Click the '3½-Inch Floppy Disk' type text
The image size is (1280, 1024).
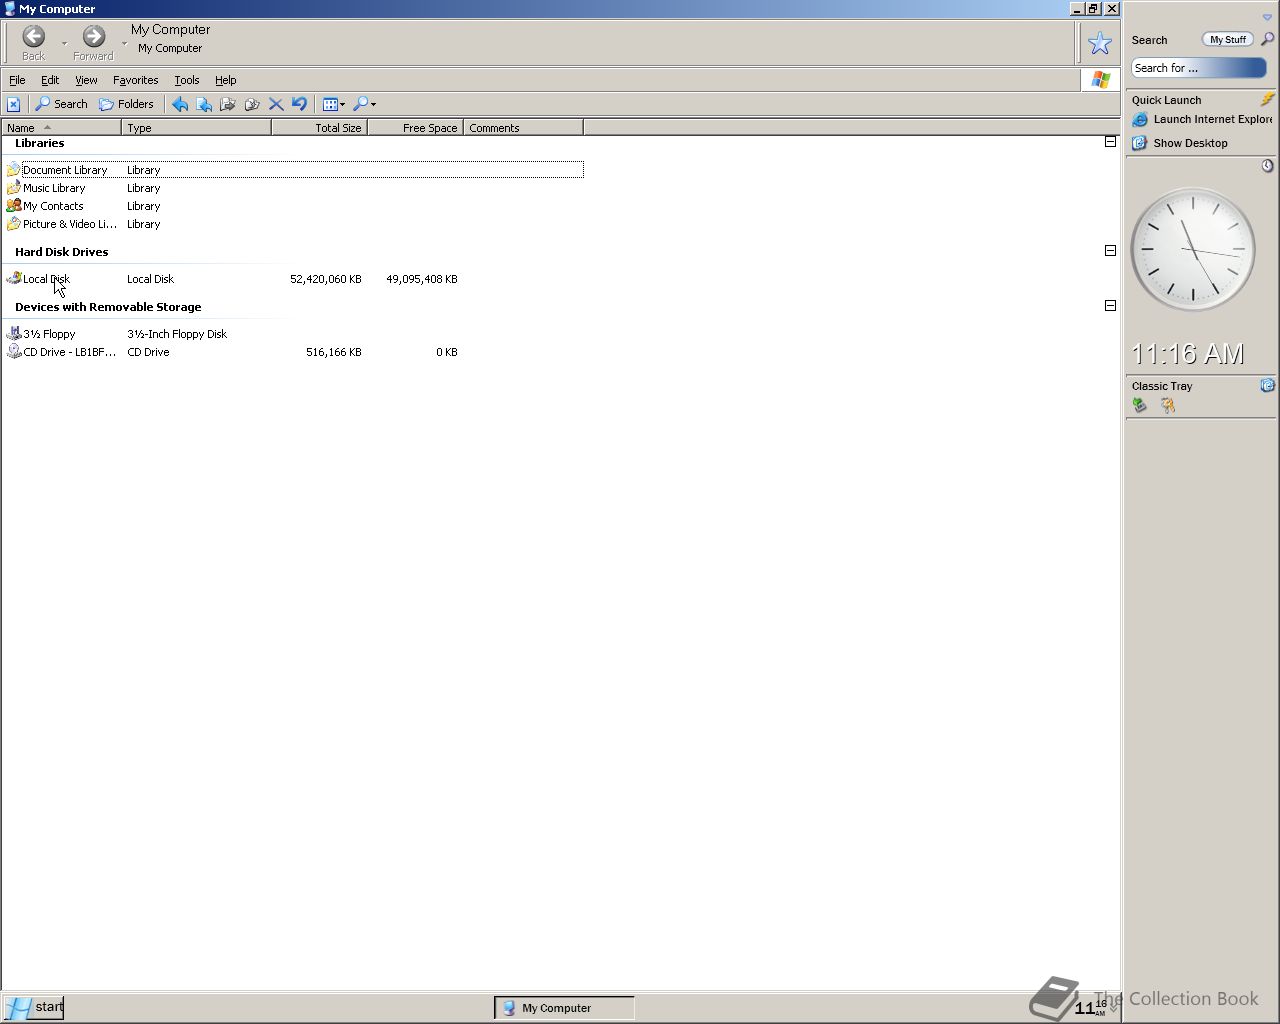pyautogui.click(x=177, y=334)
